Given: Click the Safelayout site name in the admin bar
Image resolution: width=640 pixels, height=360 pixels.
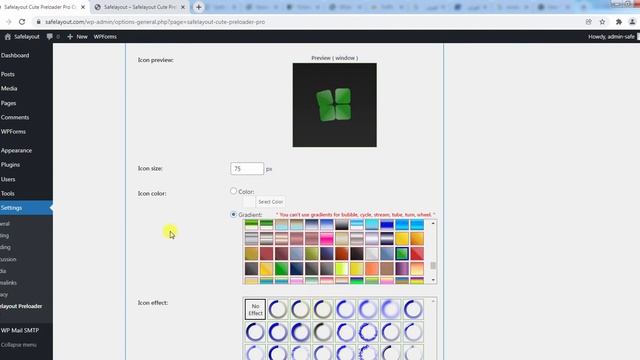Looking at the screenshot, I should (x=27, y=37).
